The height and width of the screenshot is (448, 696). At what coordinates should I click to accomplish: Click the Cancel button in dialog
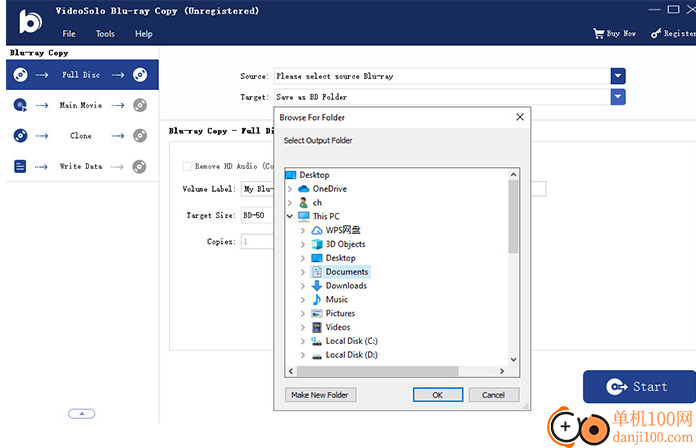(494, 395)
